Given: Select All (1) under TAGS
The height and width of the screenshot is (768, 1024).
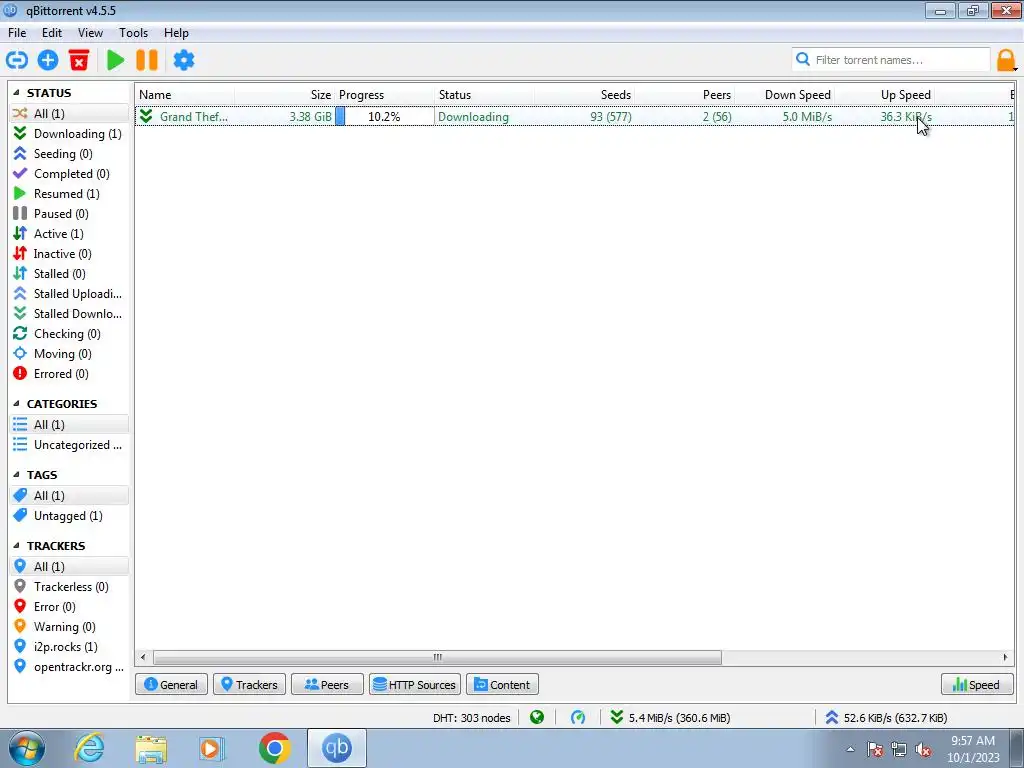Looking at the screenshot, I should coord(68,496).
